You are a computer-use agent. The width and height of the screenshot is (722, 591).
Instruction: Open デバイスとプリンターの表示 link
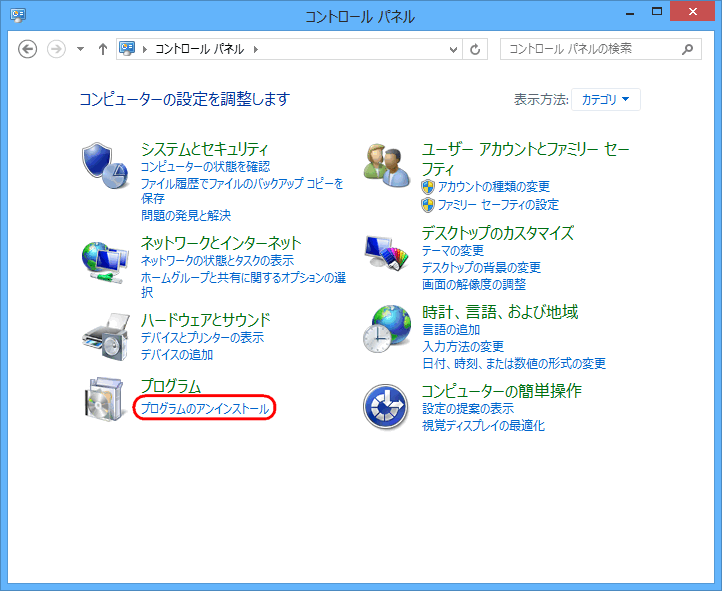(203, 337)
